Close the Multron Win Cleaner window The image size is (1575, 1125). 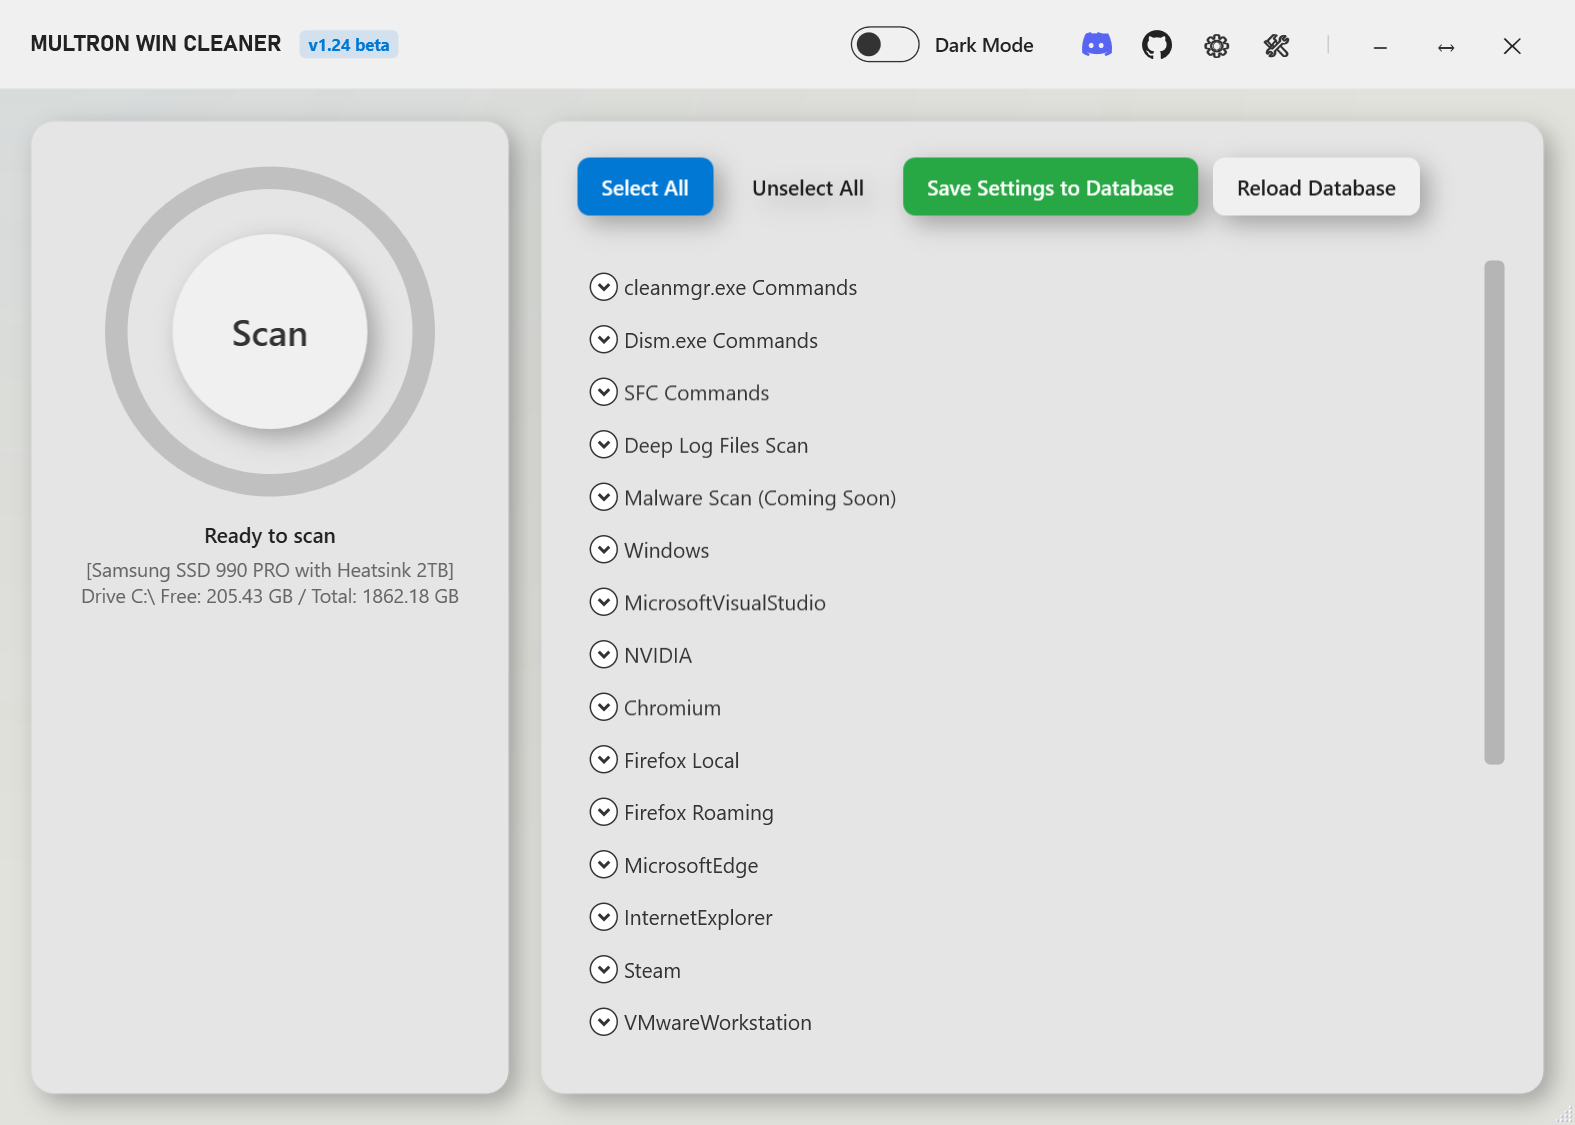coord(1512,46)
